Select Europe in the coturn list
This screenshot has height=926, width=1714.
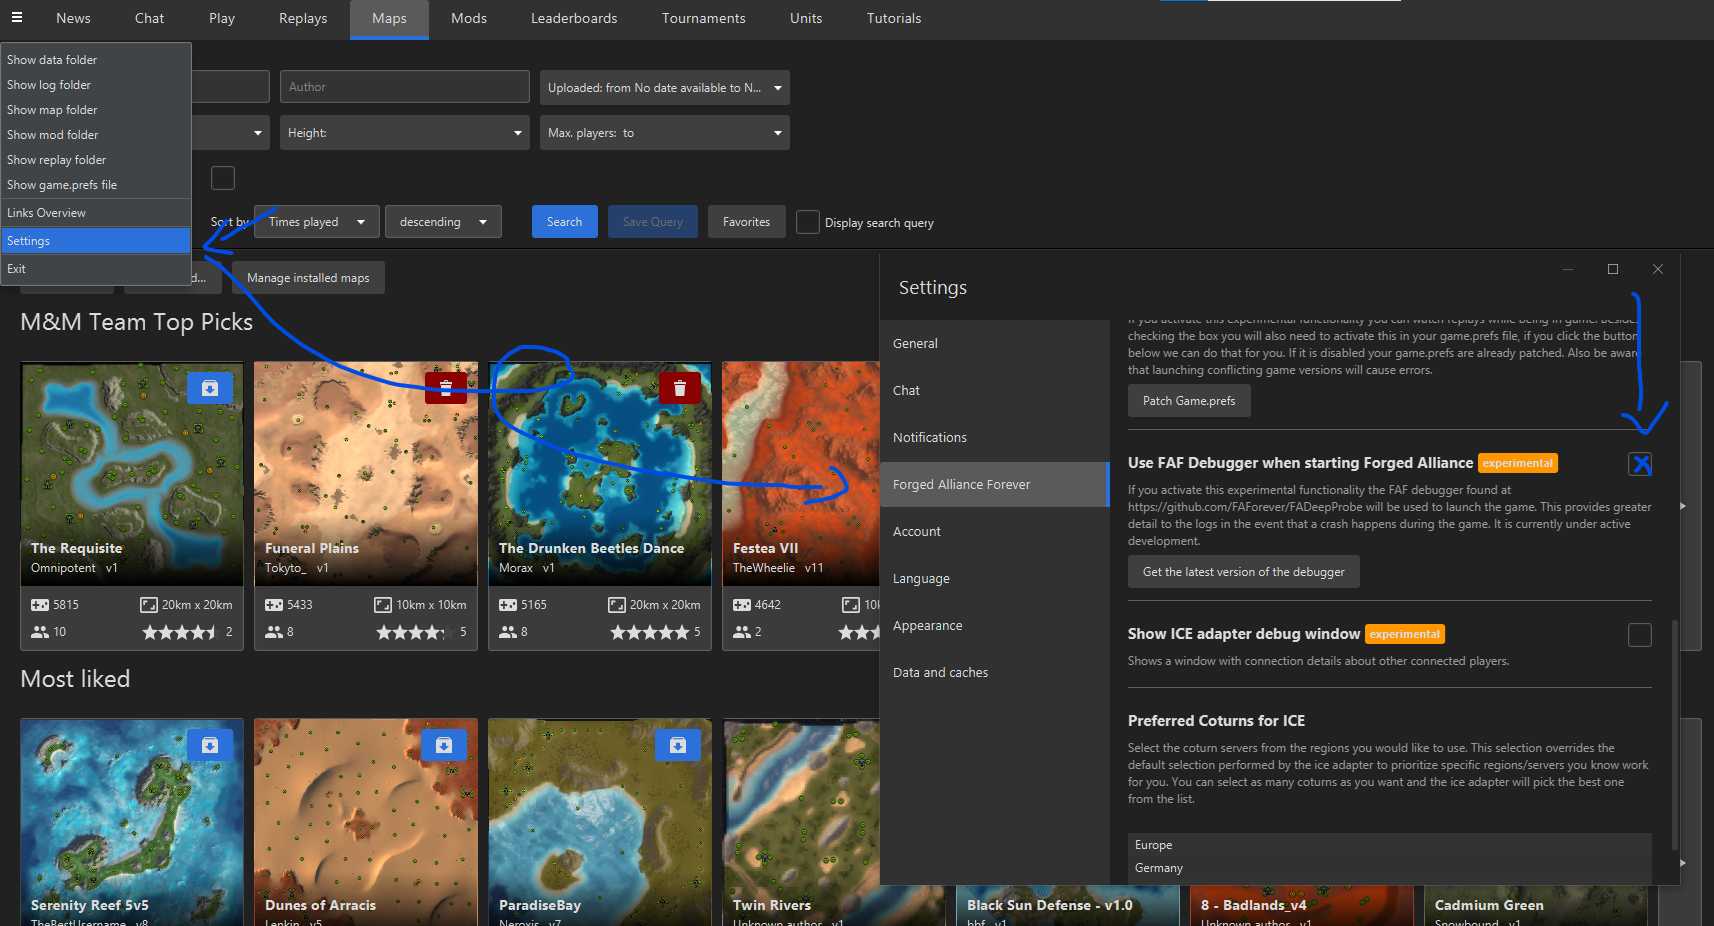[1390, 845]
